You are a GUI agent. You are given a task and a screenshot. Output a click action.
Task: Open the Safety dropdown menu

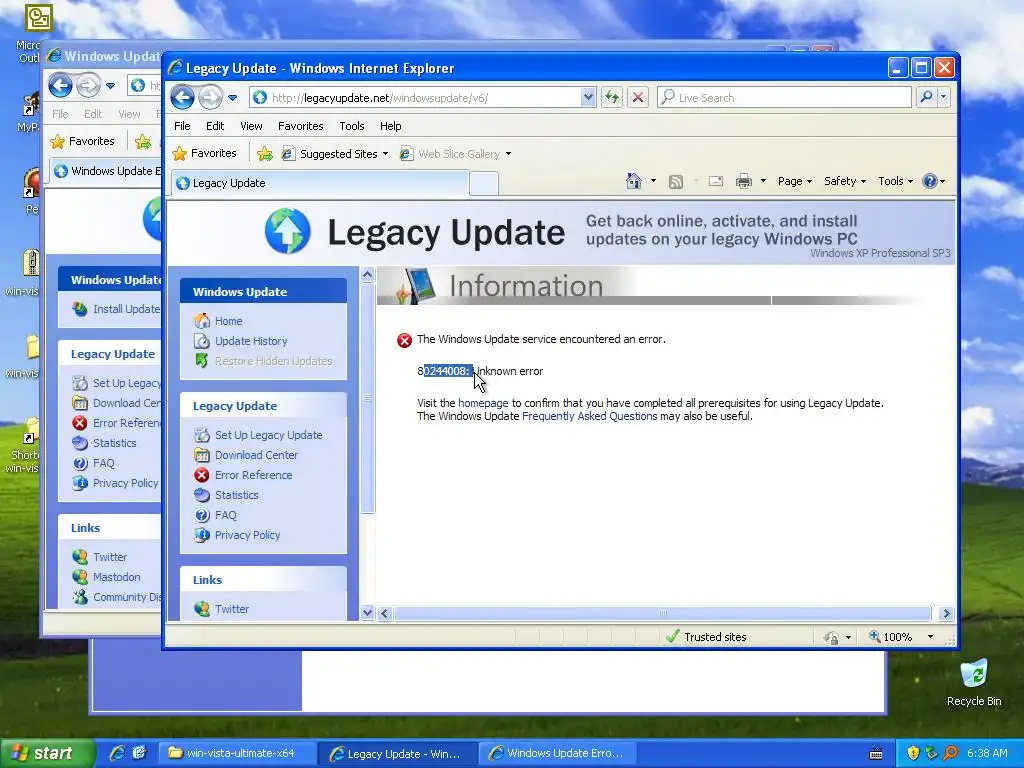click(x=844, y=181)
